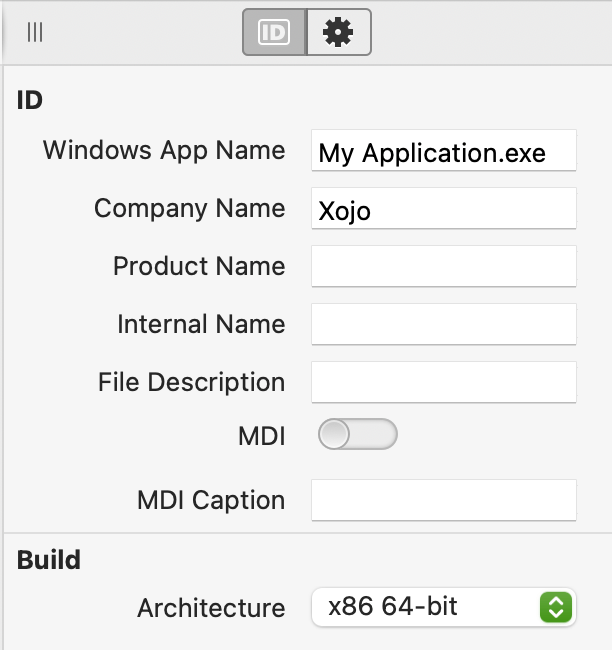Click the Internal Name input field
This screenshot has height=650, width=612.
pyautogui.click(x=444, y=324)
